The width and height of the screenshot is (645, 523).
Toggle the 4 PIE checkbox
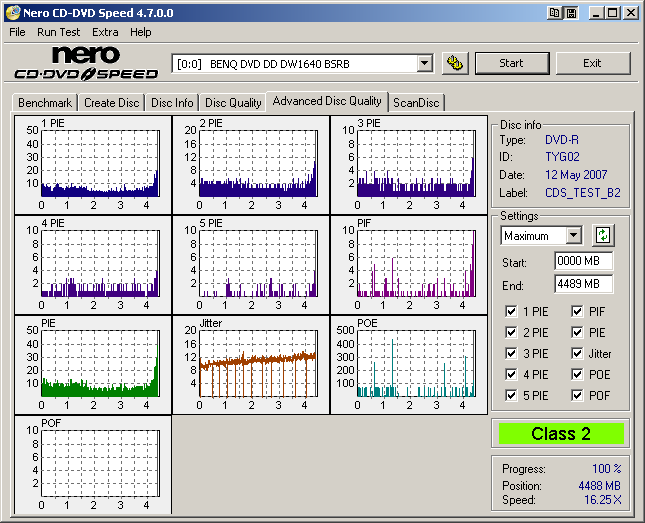(x=511, y=374)
